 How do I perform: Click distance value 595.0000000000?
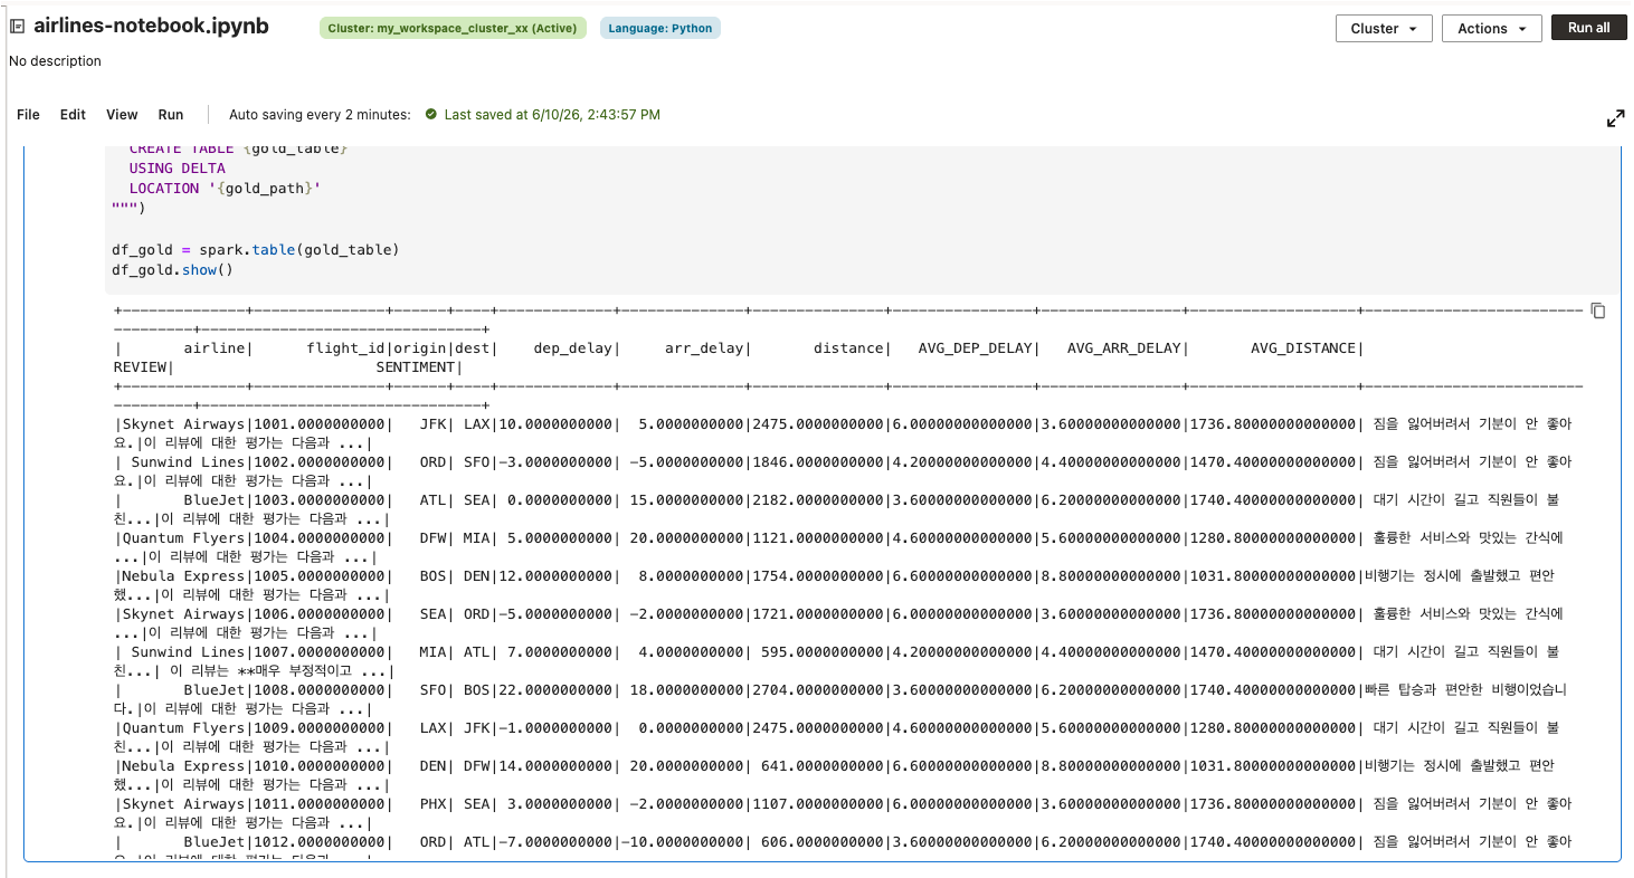tap(823, 652)
